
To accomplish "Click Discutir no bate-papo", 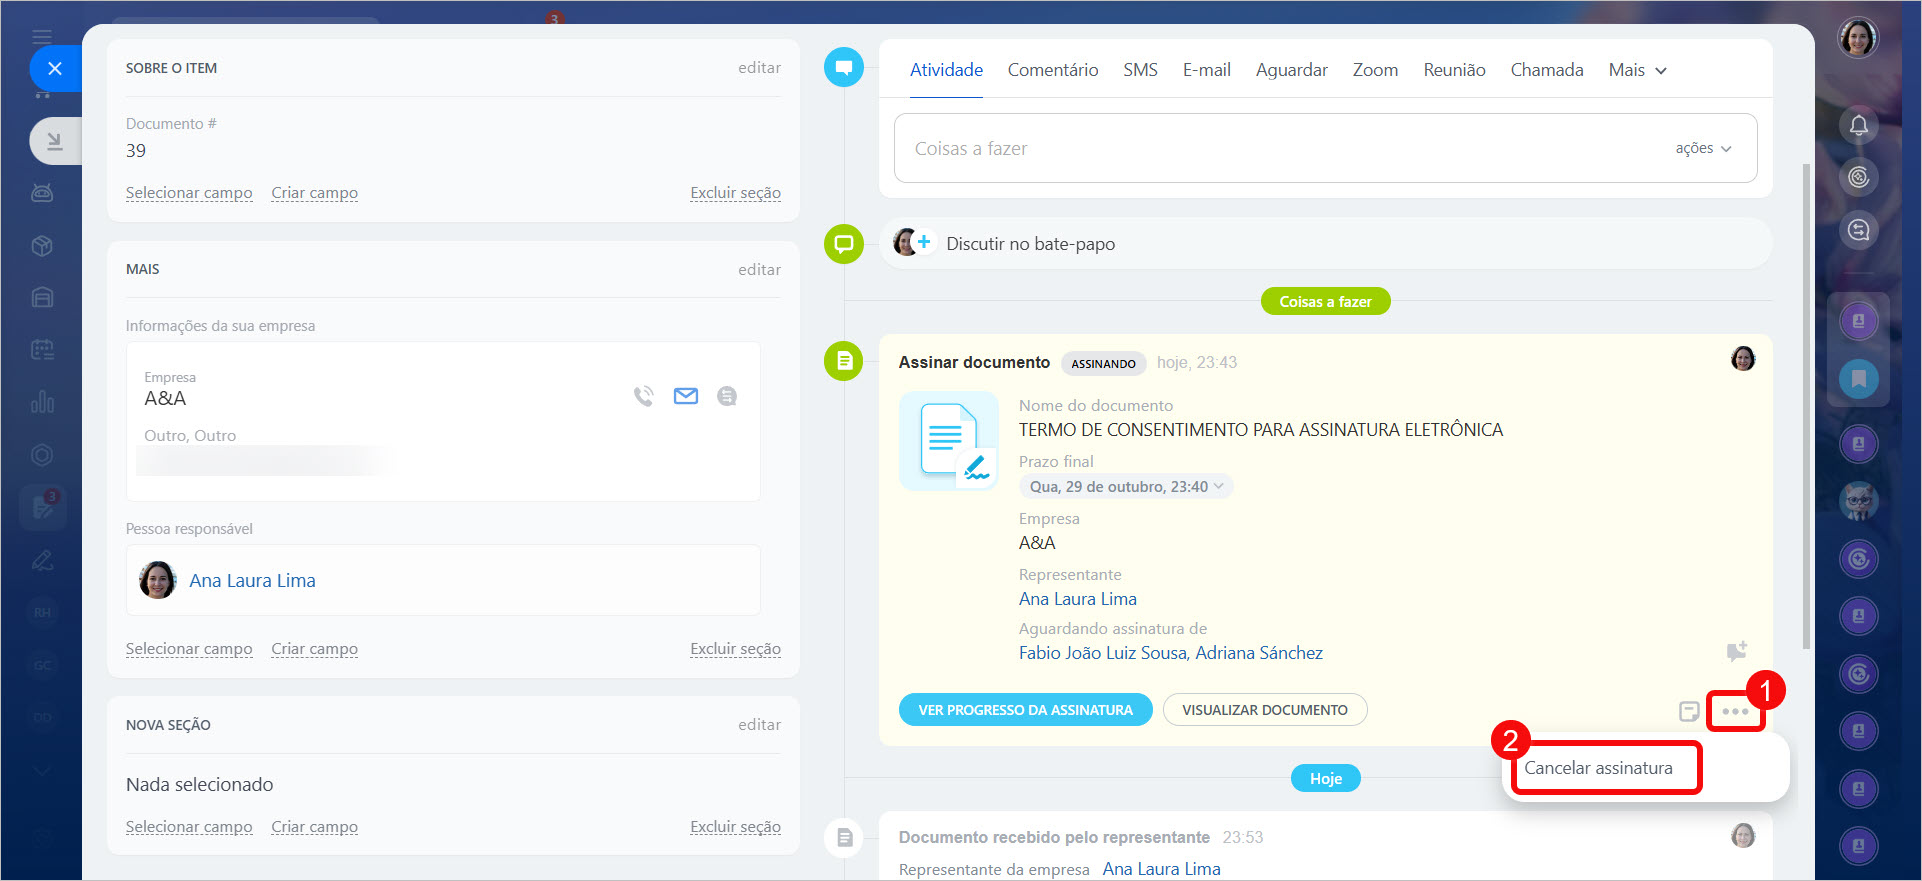I will (1030, 244).
